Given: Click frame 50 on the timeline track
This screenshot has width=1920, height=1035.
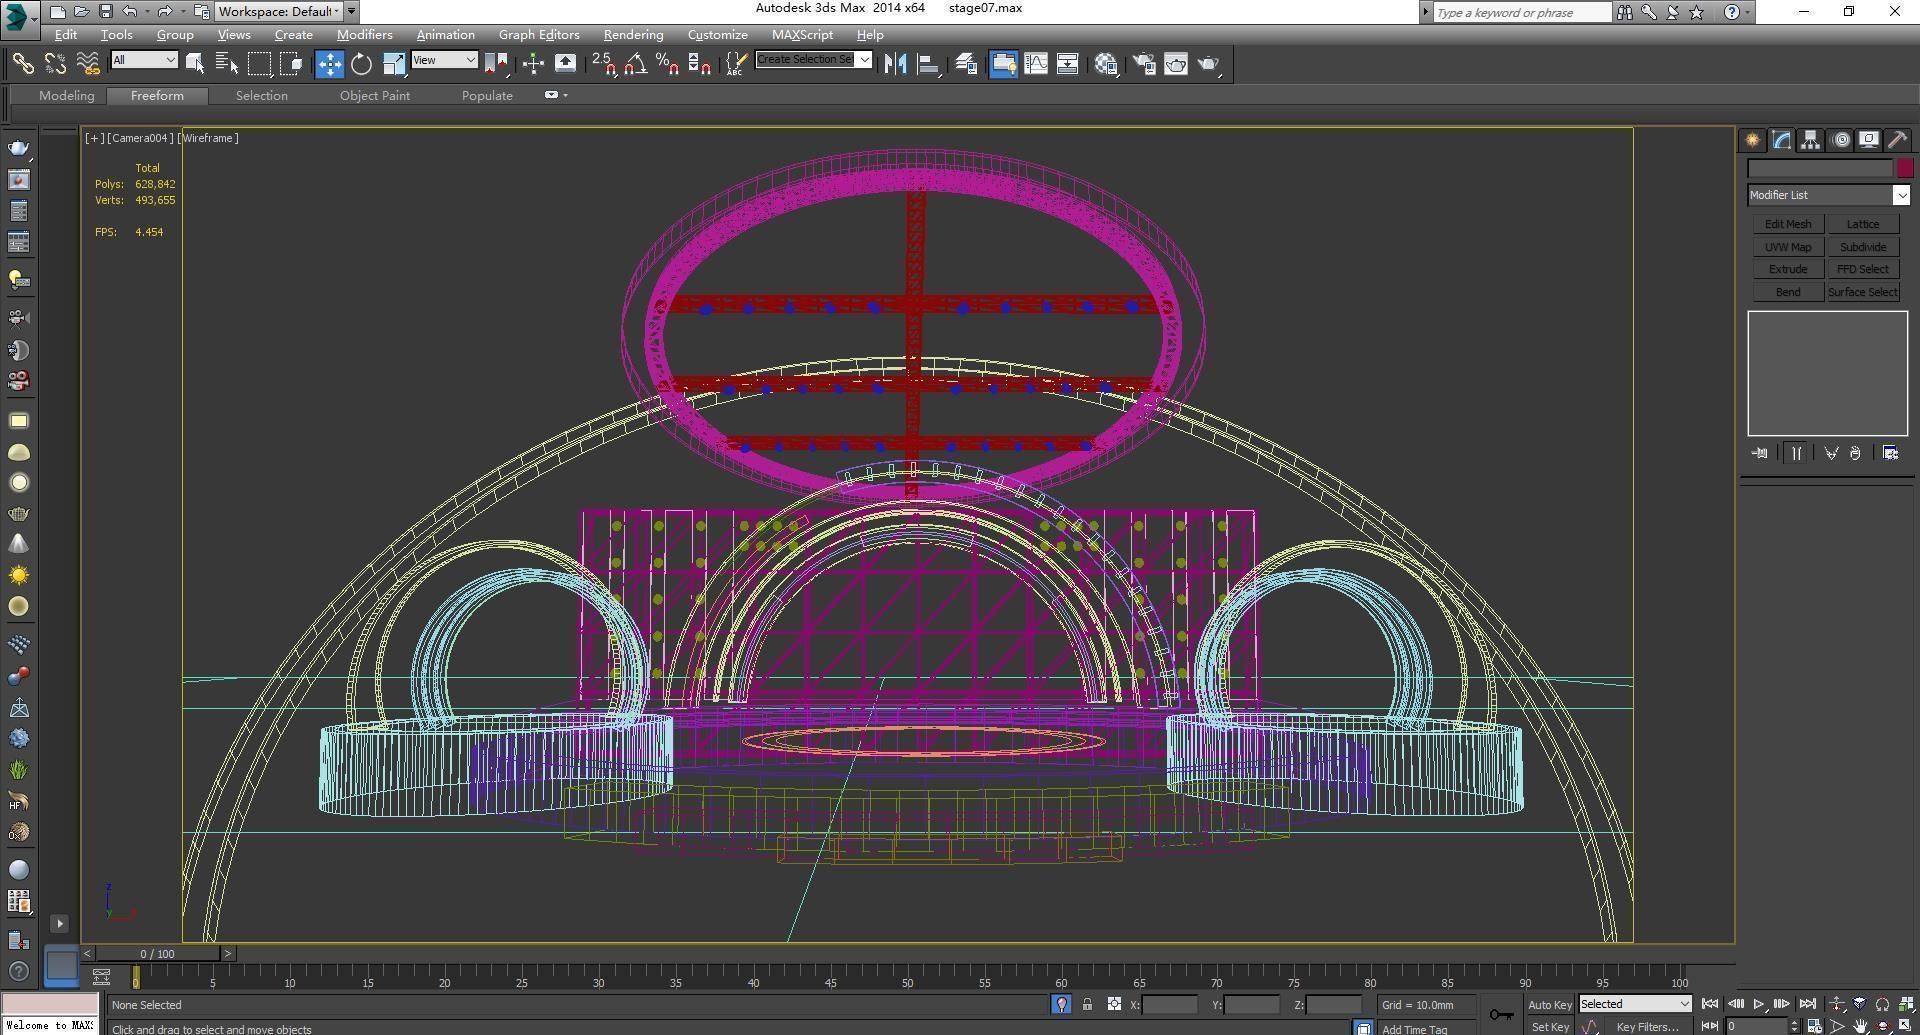Looking at the screenshot, I should [907, 978].
